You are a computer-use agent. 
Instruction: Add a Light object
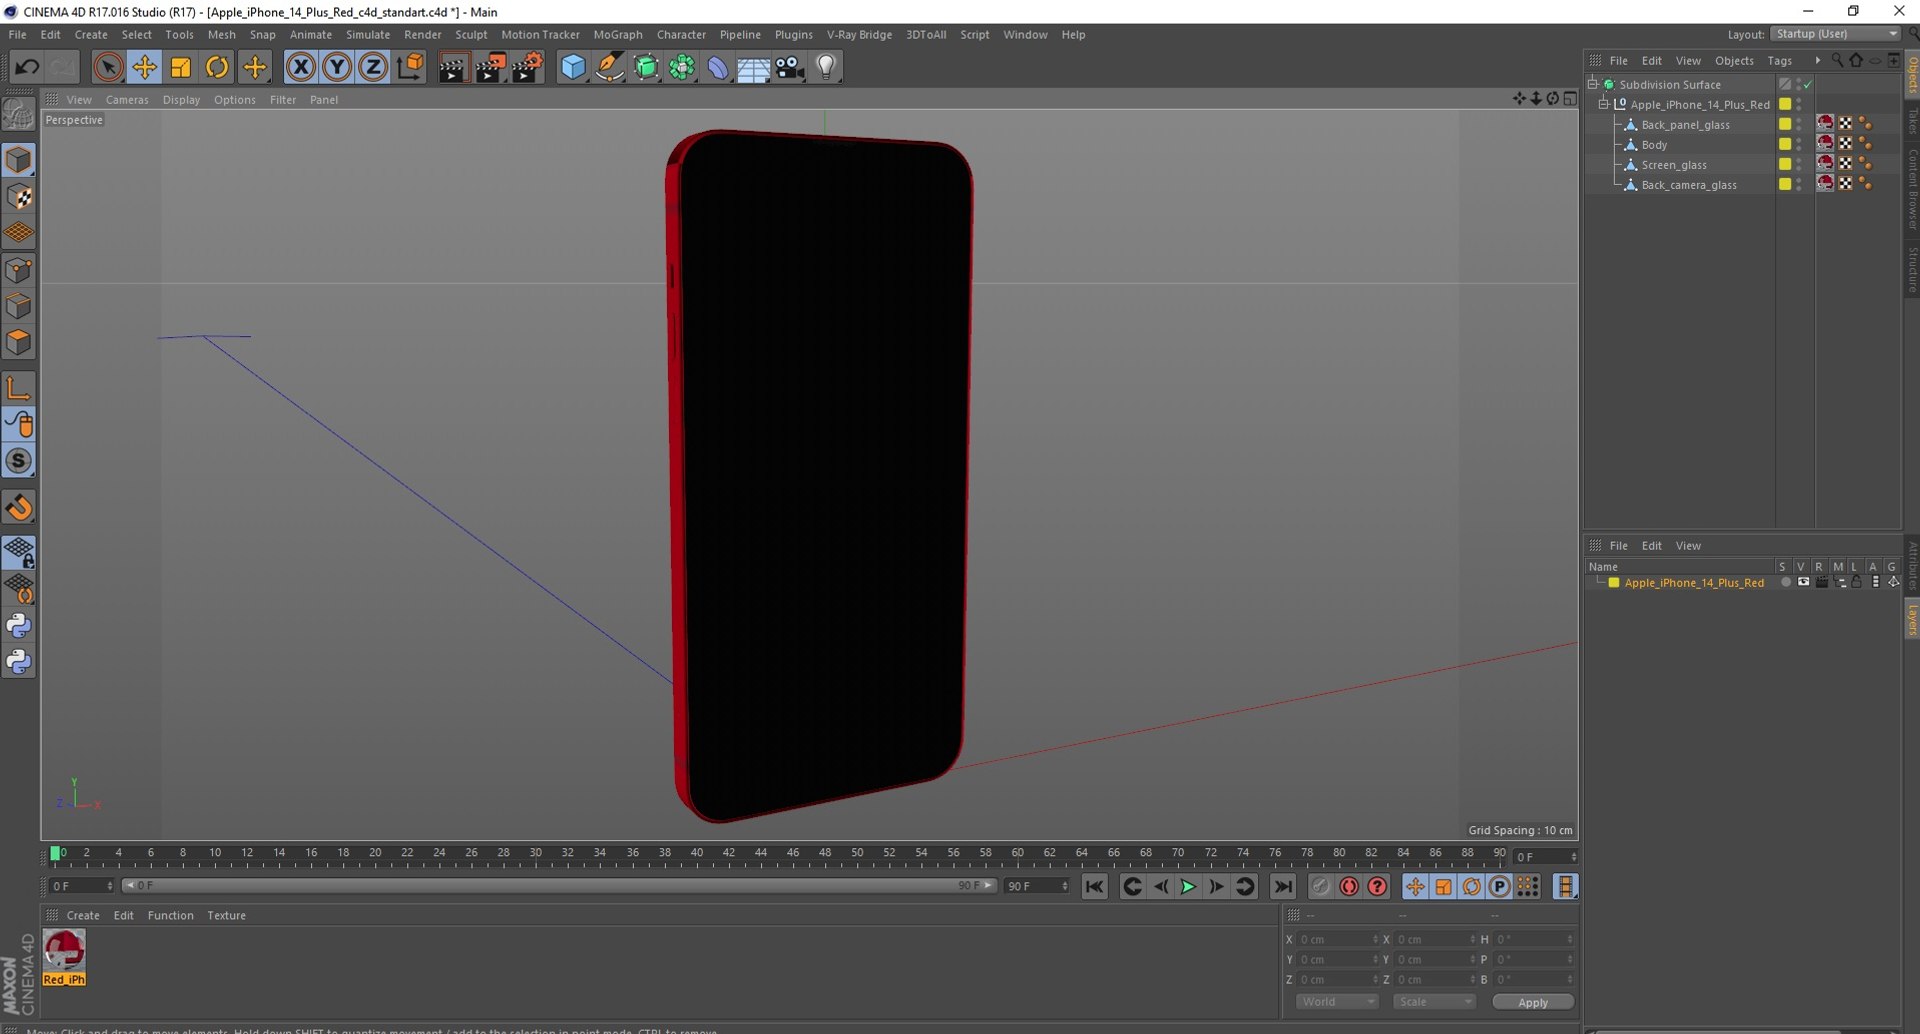[826, 67]
